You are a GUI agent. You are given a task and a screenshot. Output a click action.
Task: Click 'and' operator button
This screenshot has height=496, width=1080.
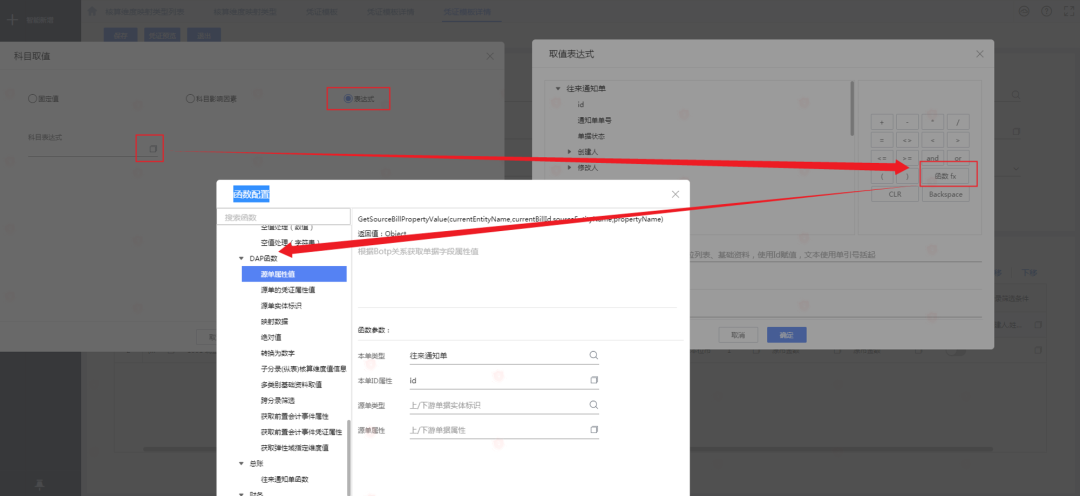(933, 158)
